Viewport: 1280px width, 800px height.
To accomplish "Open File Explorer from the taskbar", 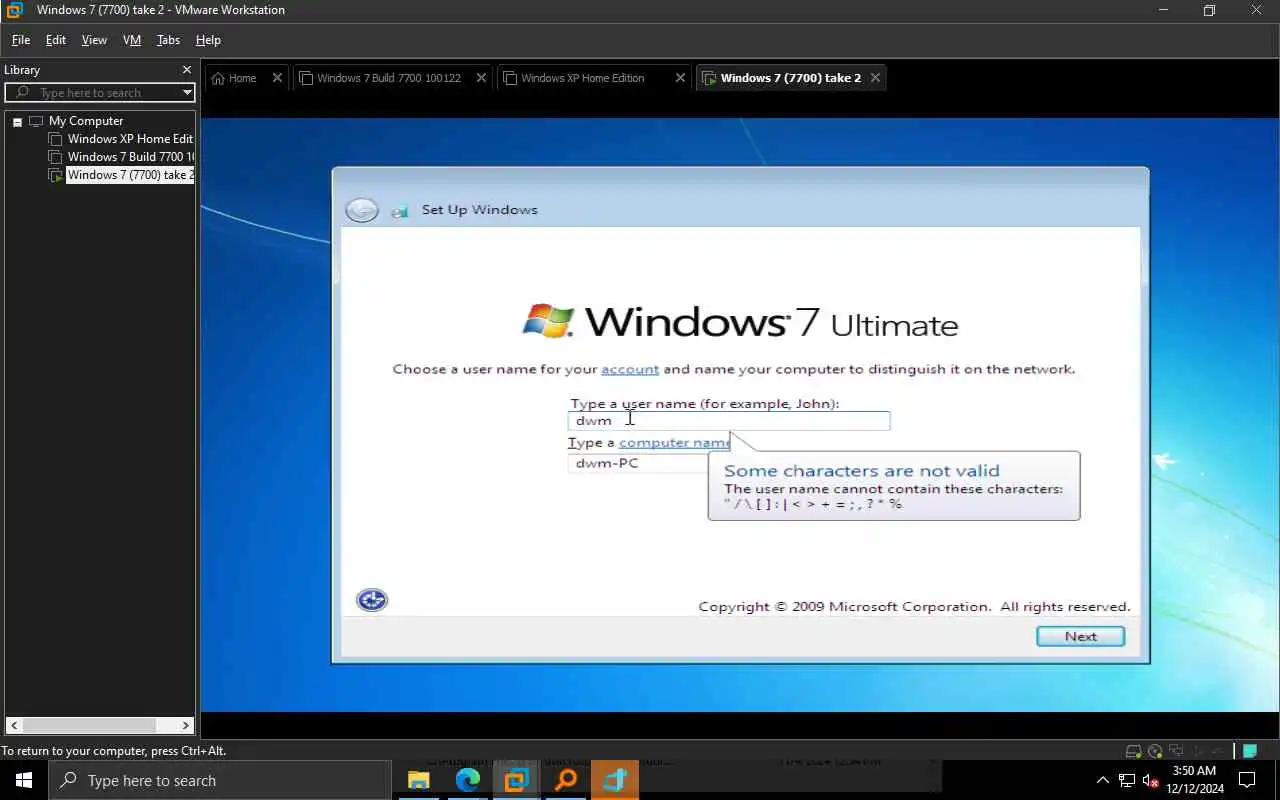I will pos(418,780).
